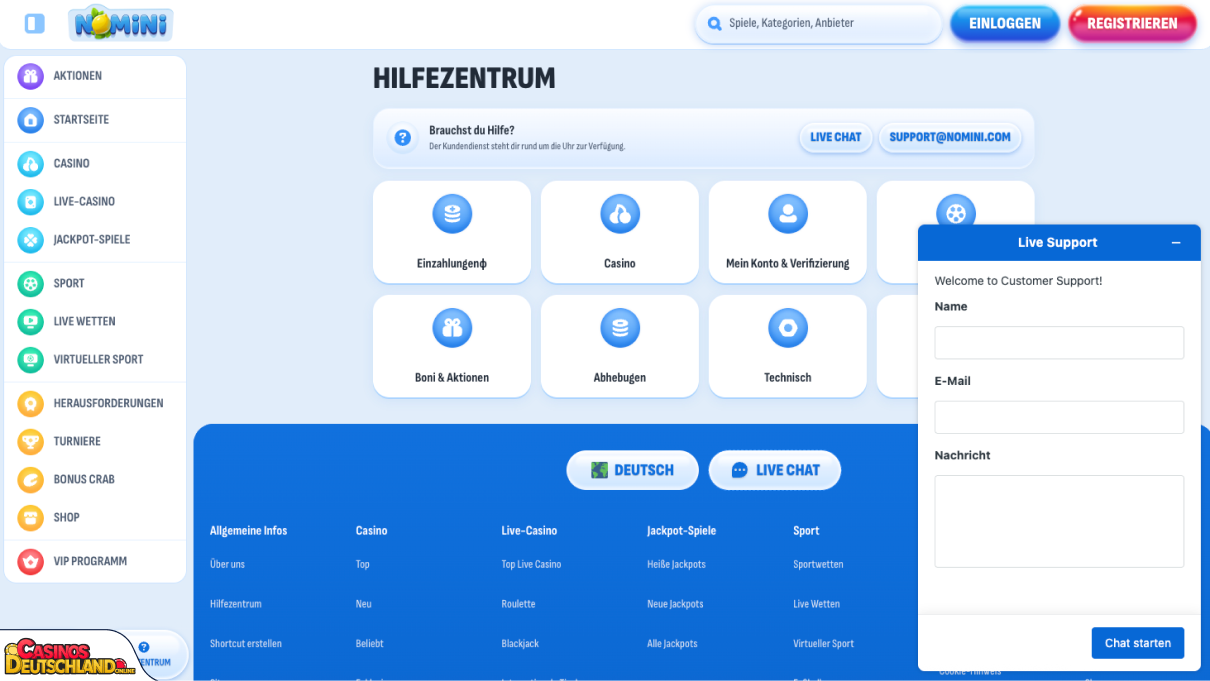
Task: Click the support@nomini.com email button
Action: [x=950, y=138]
